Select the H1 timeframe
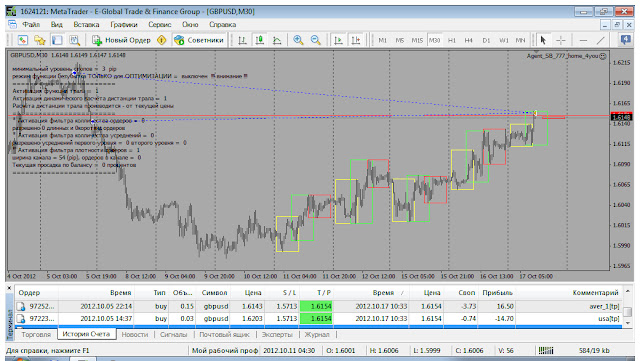This screenshot has height=361, width=640. pos(451,40)
